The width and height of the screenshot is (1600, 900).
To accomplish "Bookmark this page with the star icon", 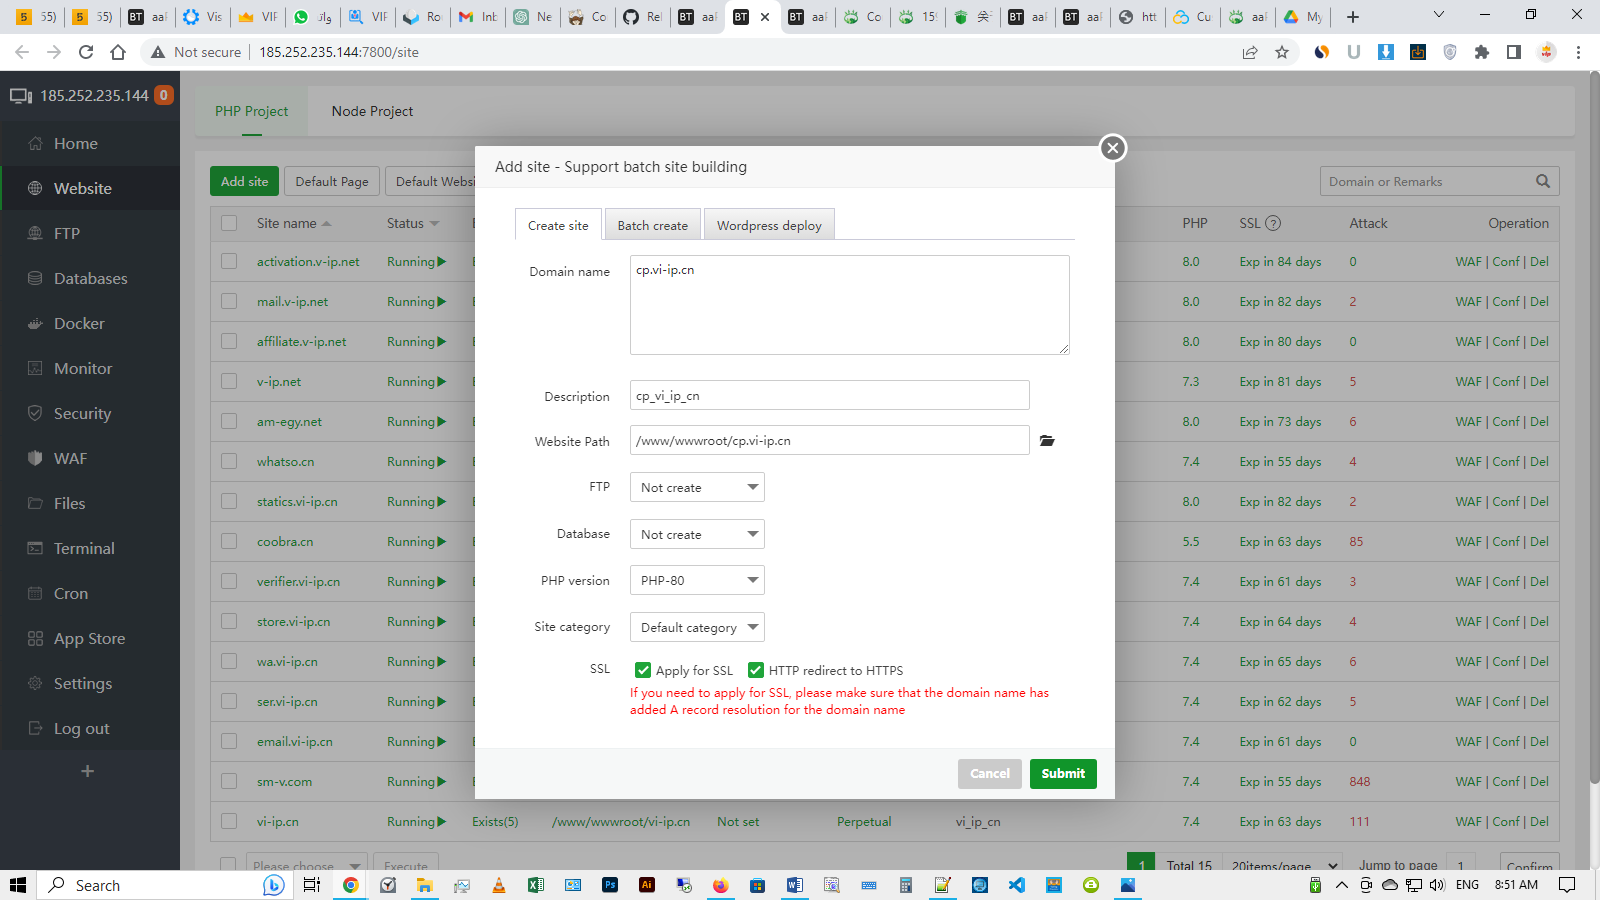I will tap(1282, 52).
